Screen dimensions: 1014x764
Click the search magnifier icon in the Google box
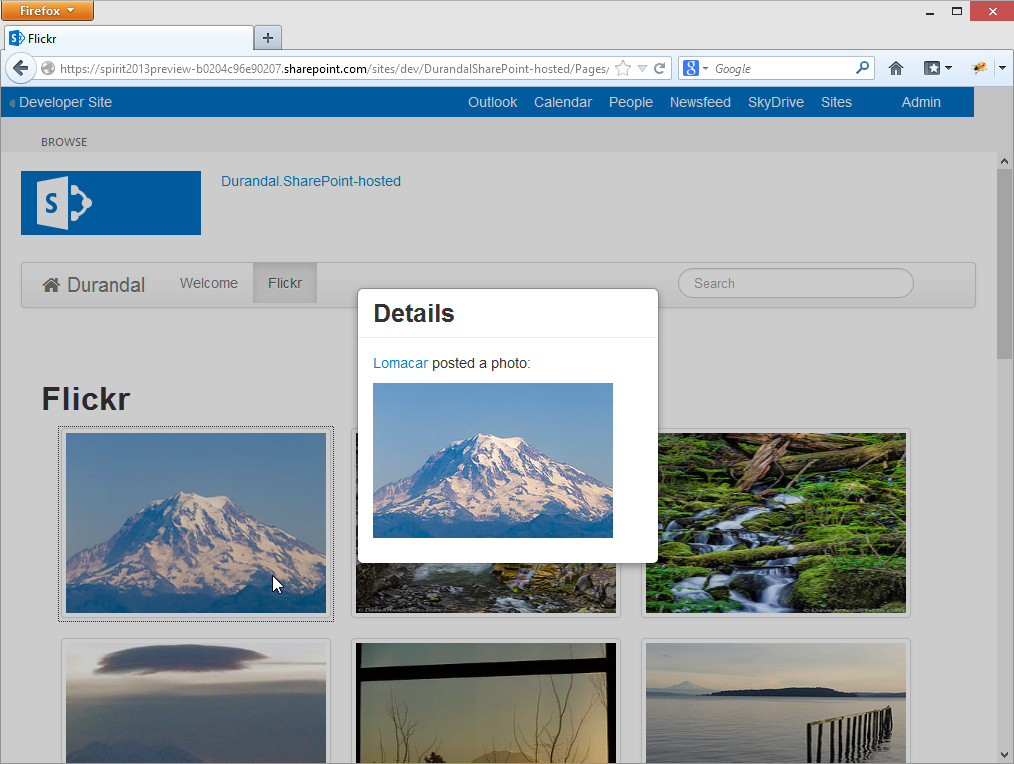point(862,68)
